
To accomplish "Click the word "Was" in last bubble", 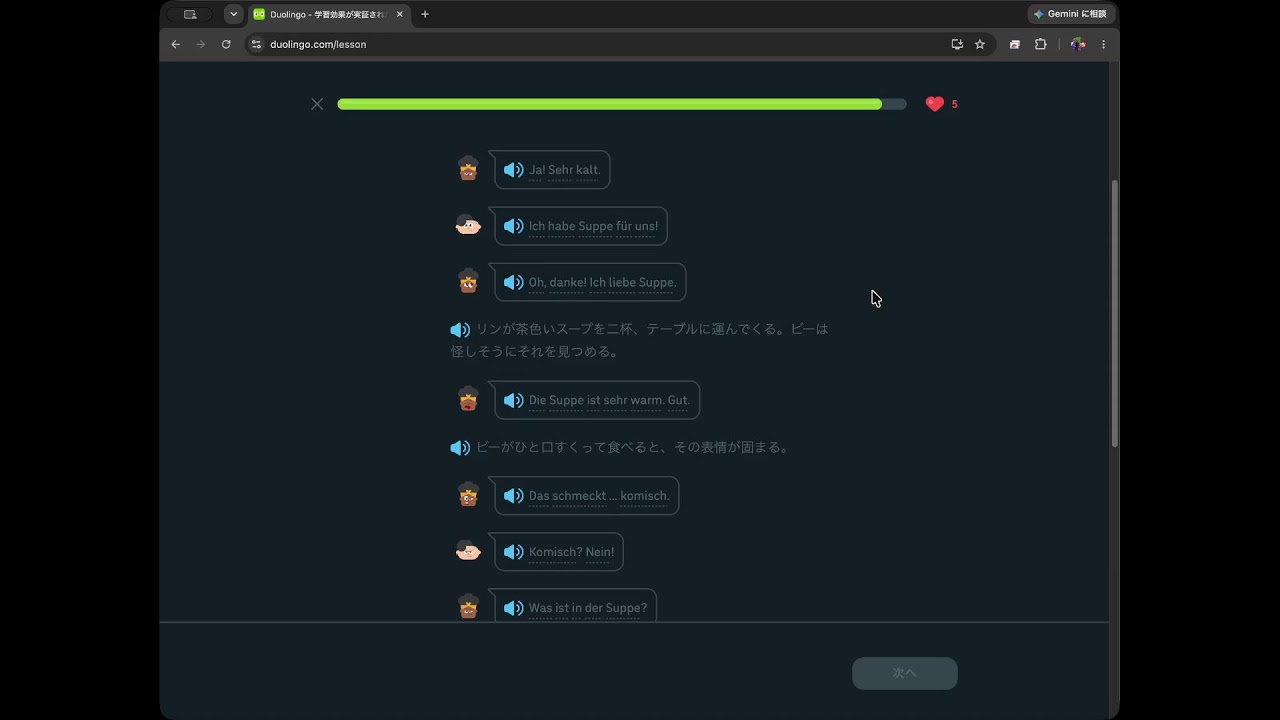I will 540,608.
